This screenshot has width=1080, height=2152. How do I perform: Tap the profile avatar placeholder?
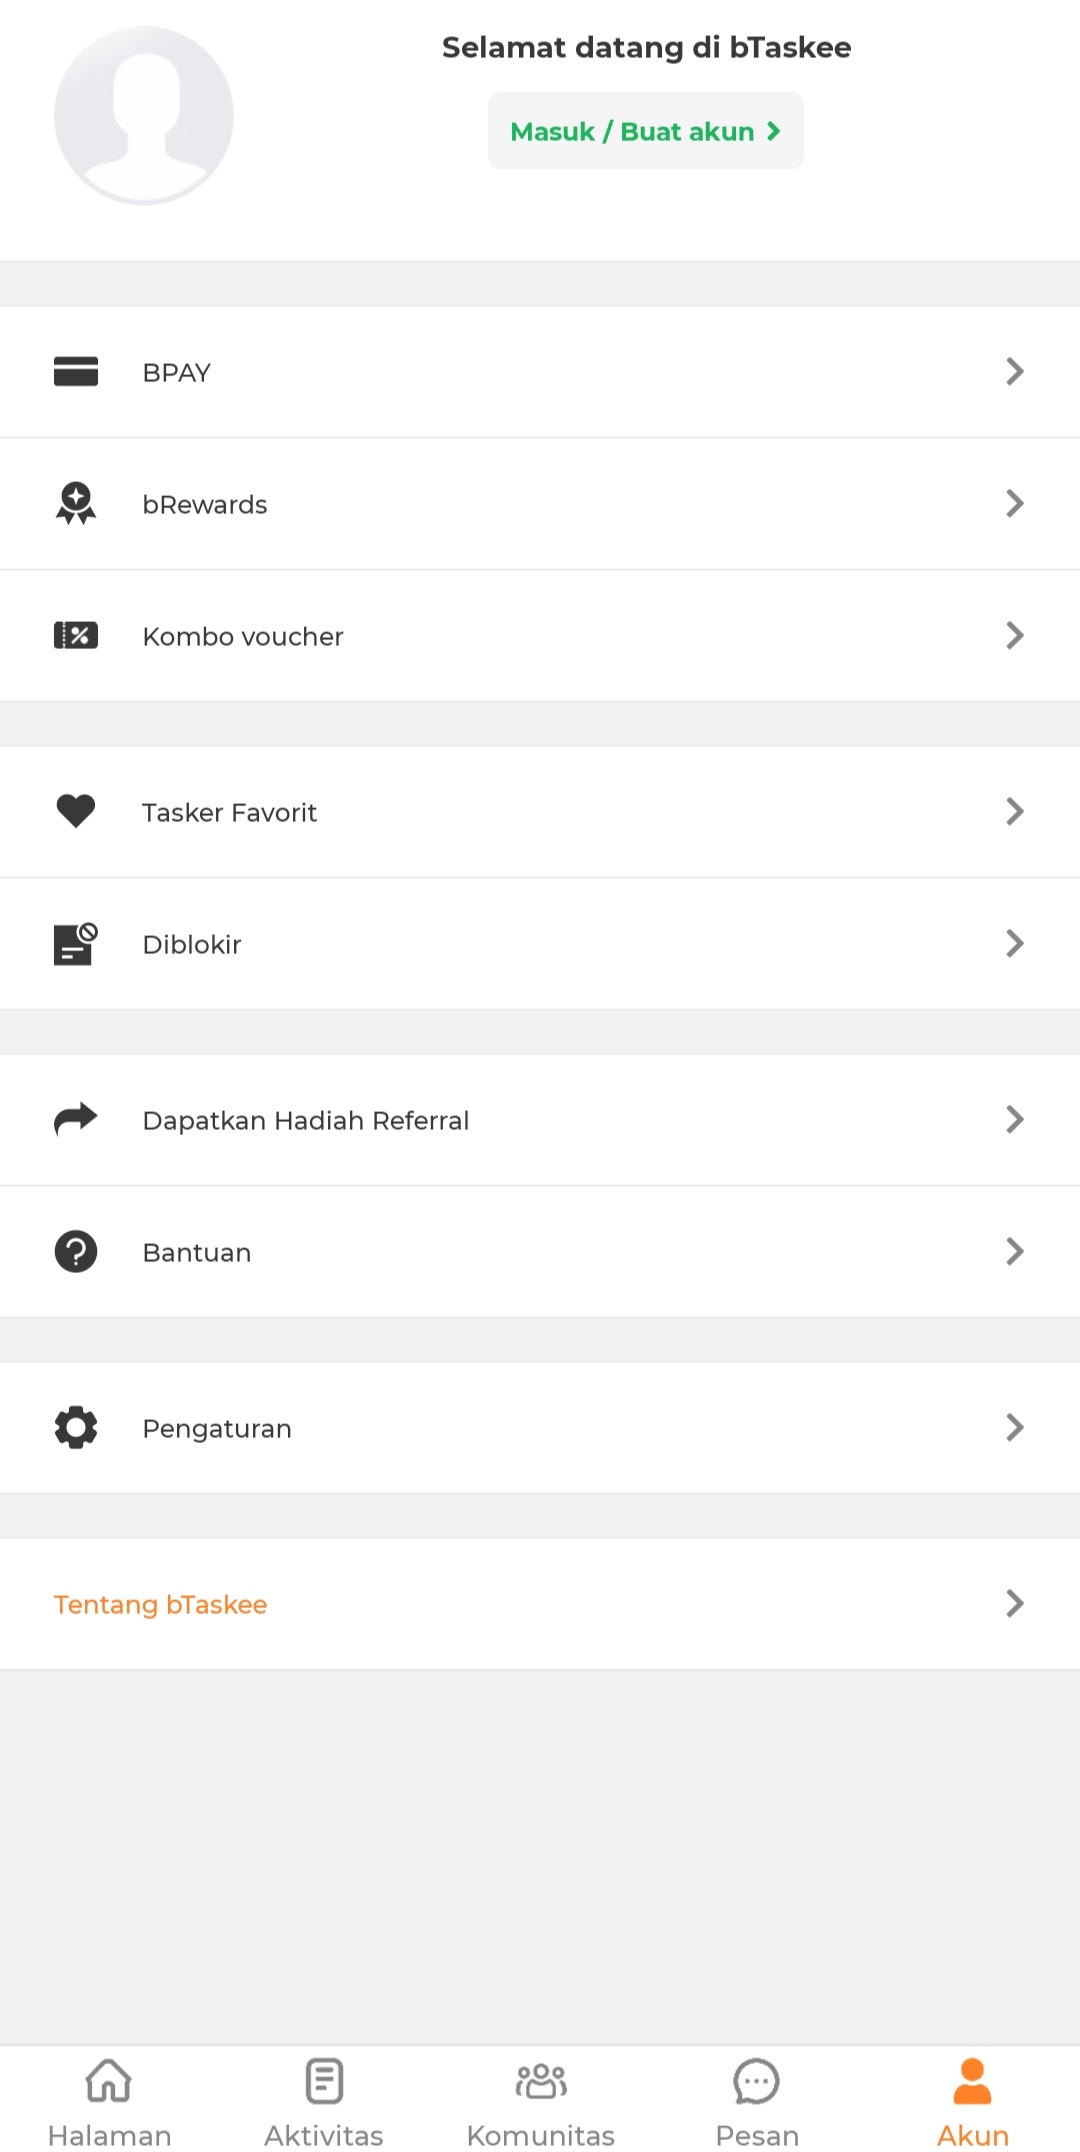pos(144,116)
